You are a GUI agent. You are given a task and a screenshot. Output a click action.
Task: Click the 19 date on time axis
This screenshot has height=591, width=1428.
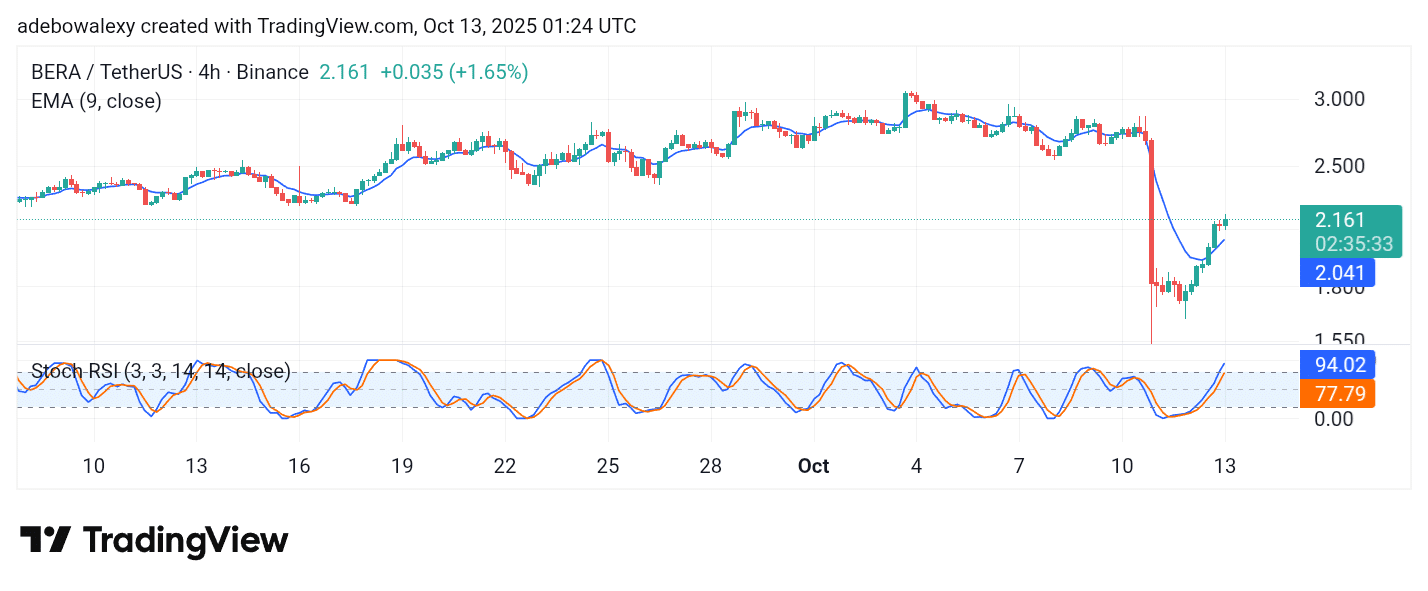click(402, 466)
